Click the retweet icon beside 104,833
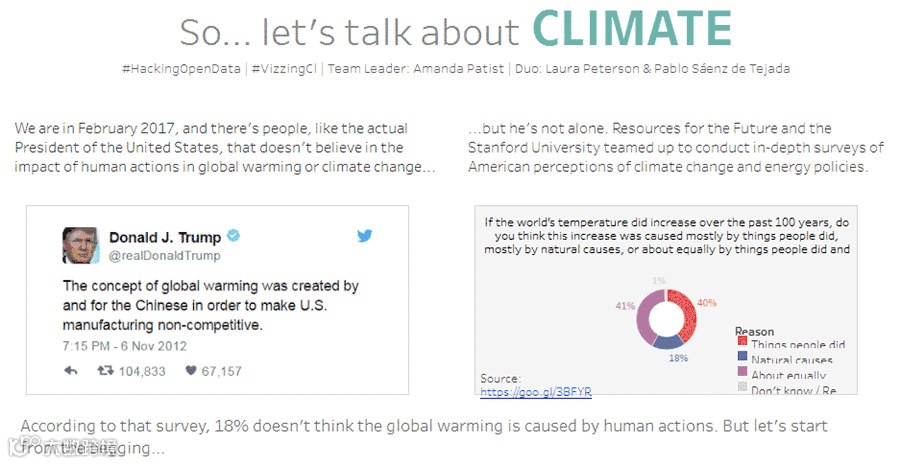 (x=104, y=370)
